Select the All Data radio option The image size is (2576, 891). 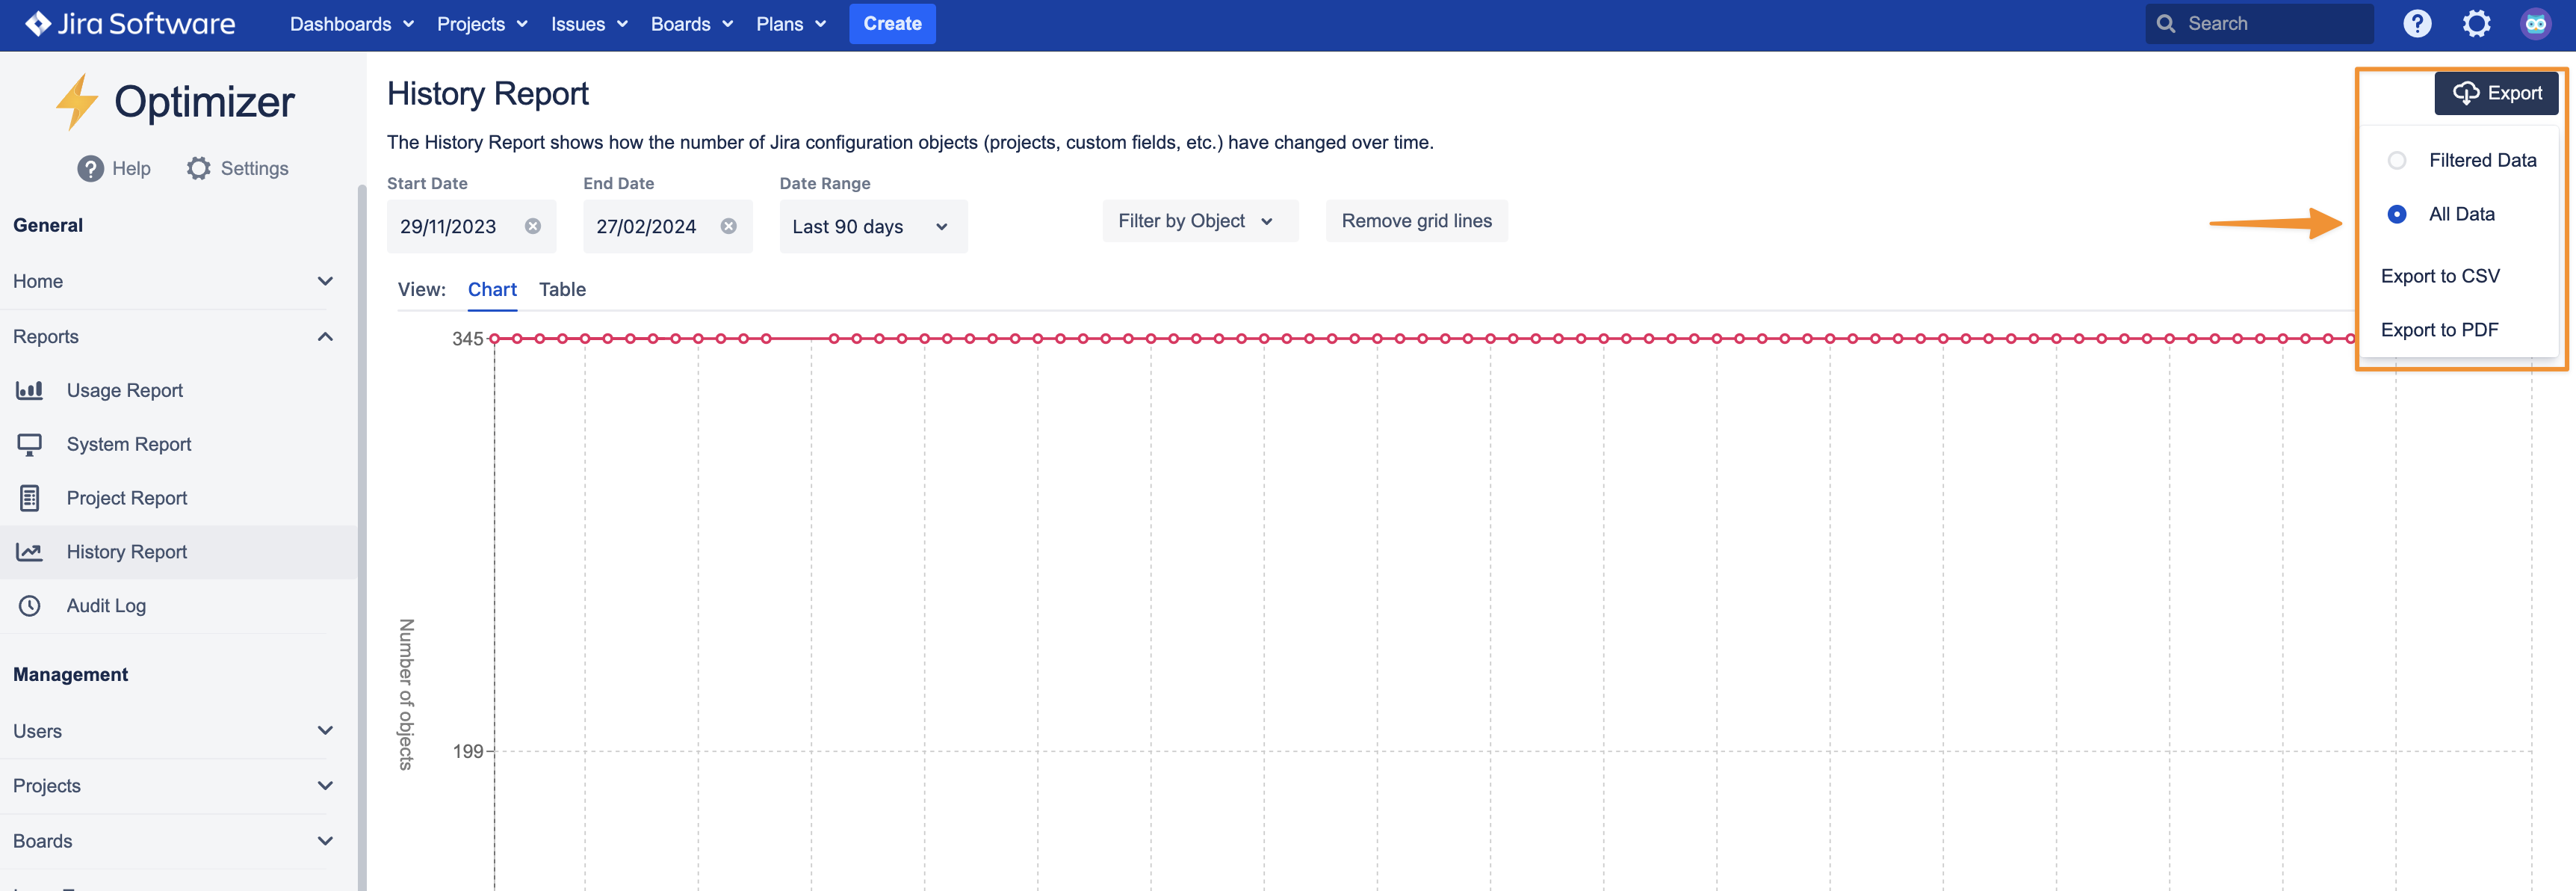2396,214
